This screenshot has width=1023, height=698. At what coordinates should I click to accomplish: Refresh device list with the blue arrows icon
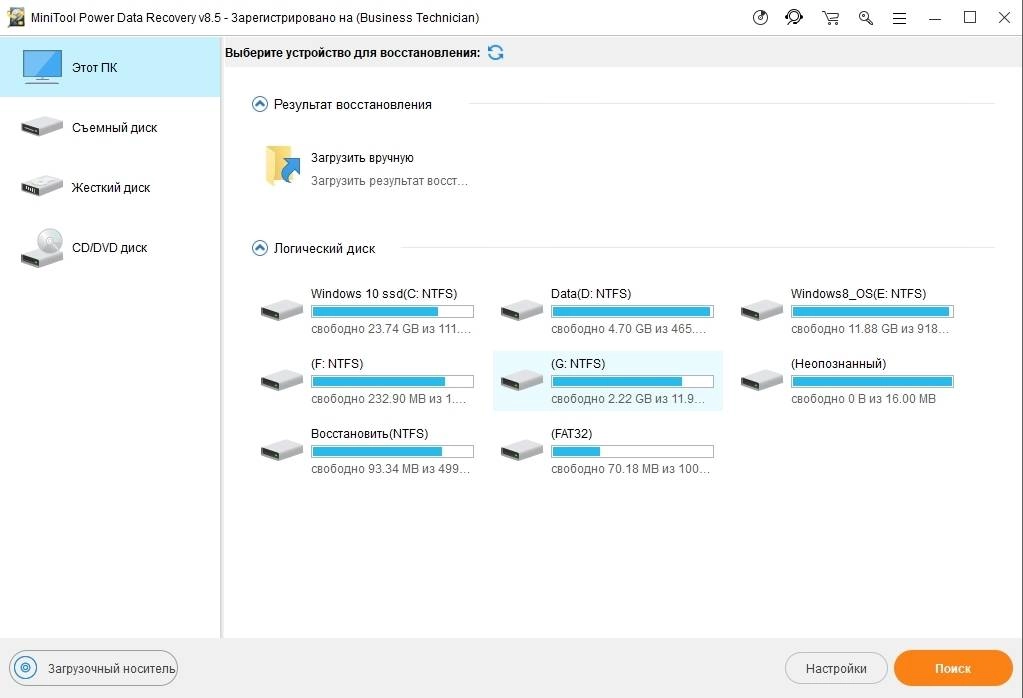coord(495,52)
